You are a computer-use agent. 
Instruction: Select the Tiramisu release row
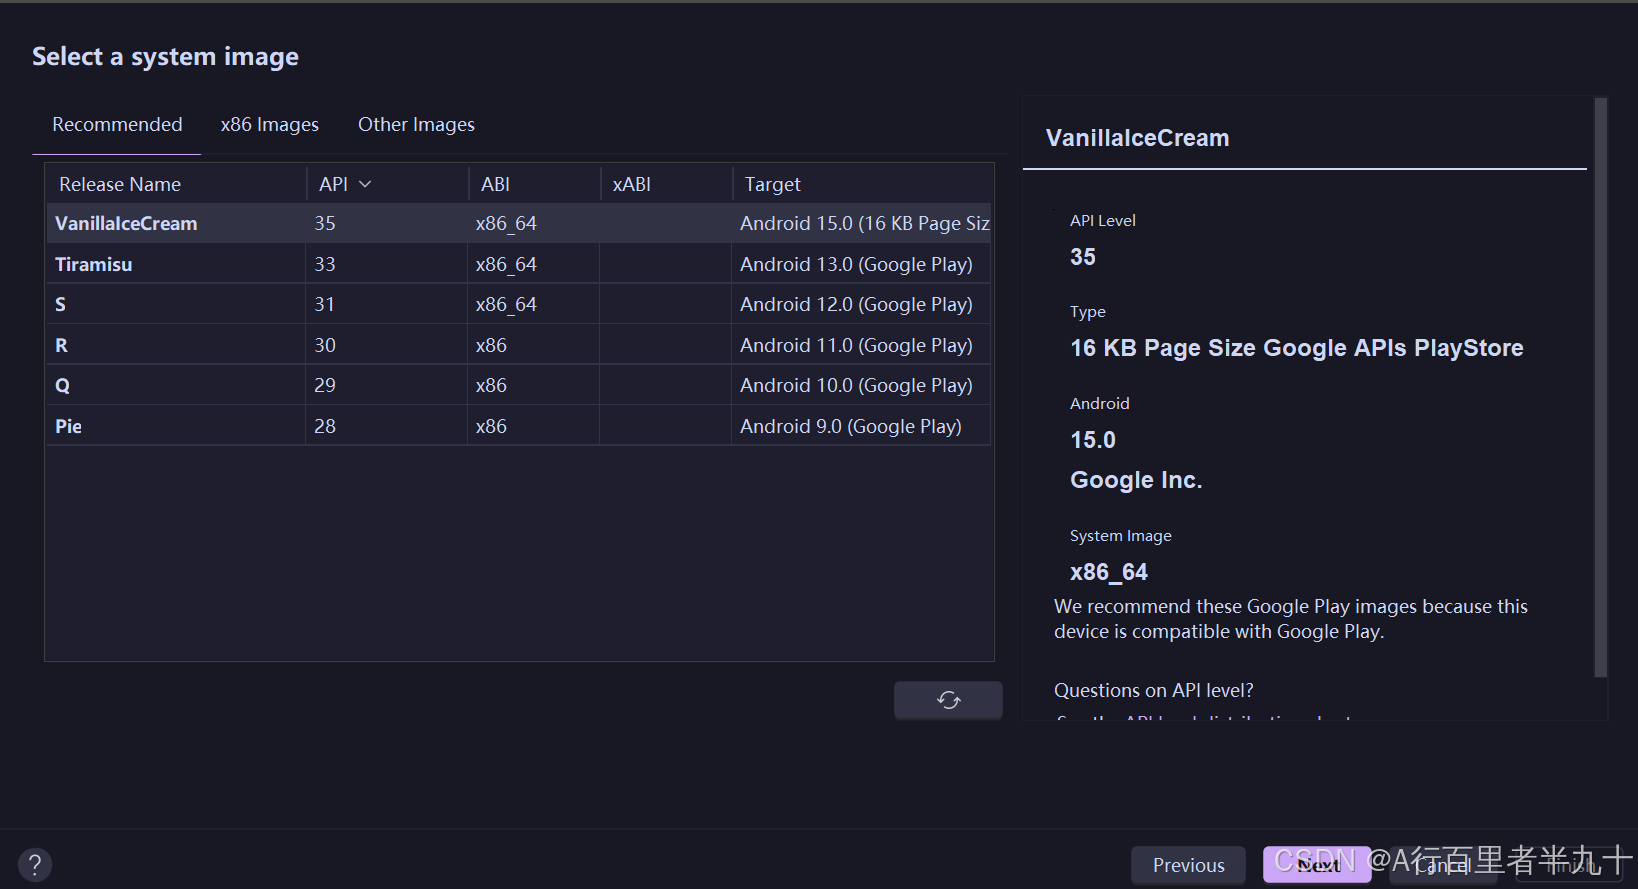click(518, 264)
